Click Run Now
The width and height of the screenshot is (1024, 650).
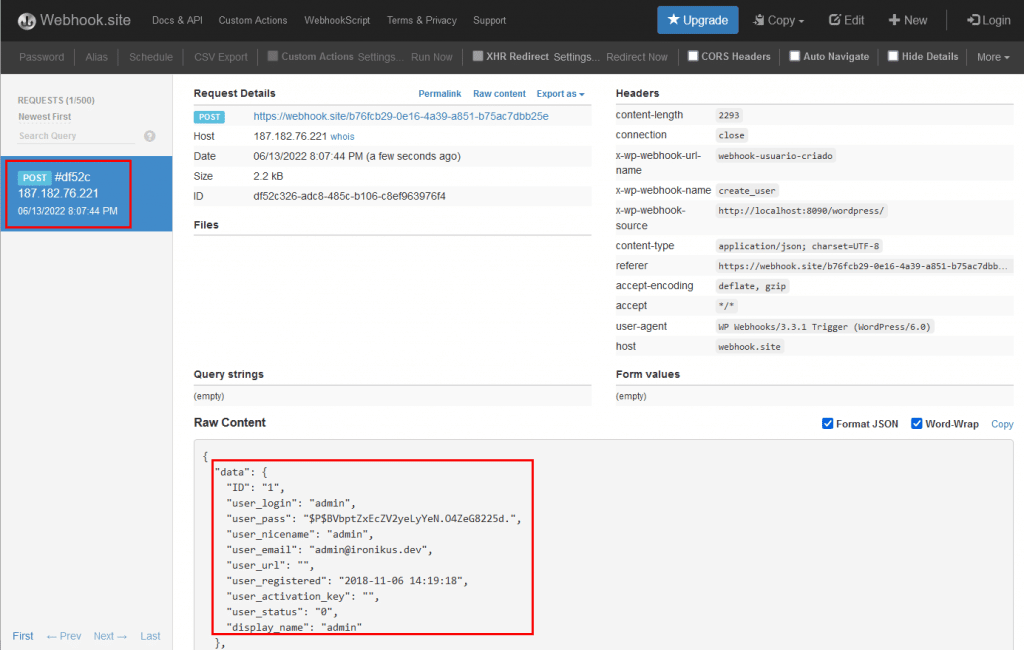pos(432,57)
